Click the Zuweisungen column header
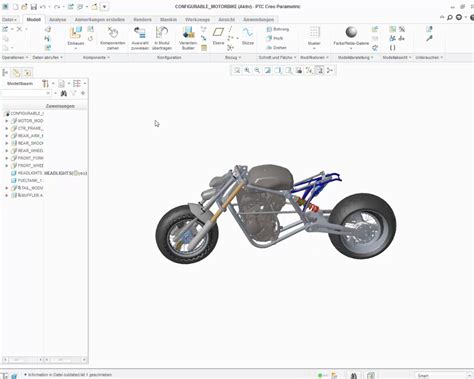The image size is (474, 379). pos(60,106)
